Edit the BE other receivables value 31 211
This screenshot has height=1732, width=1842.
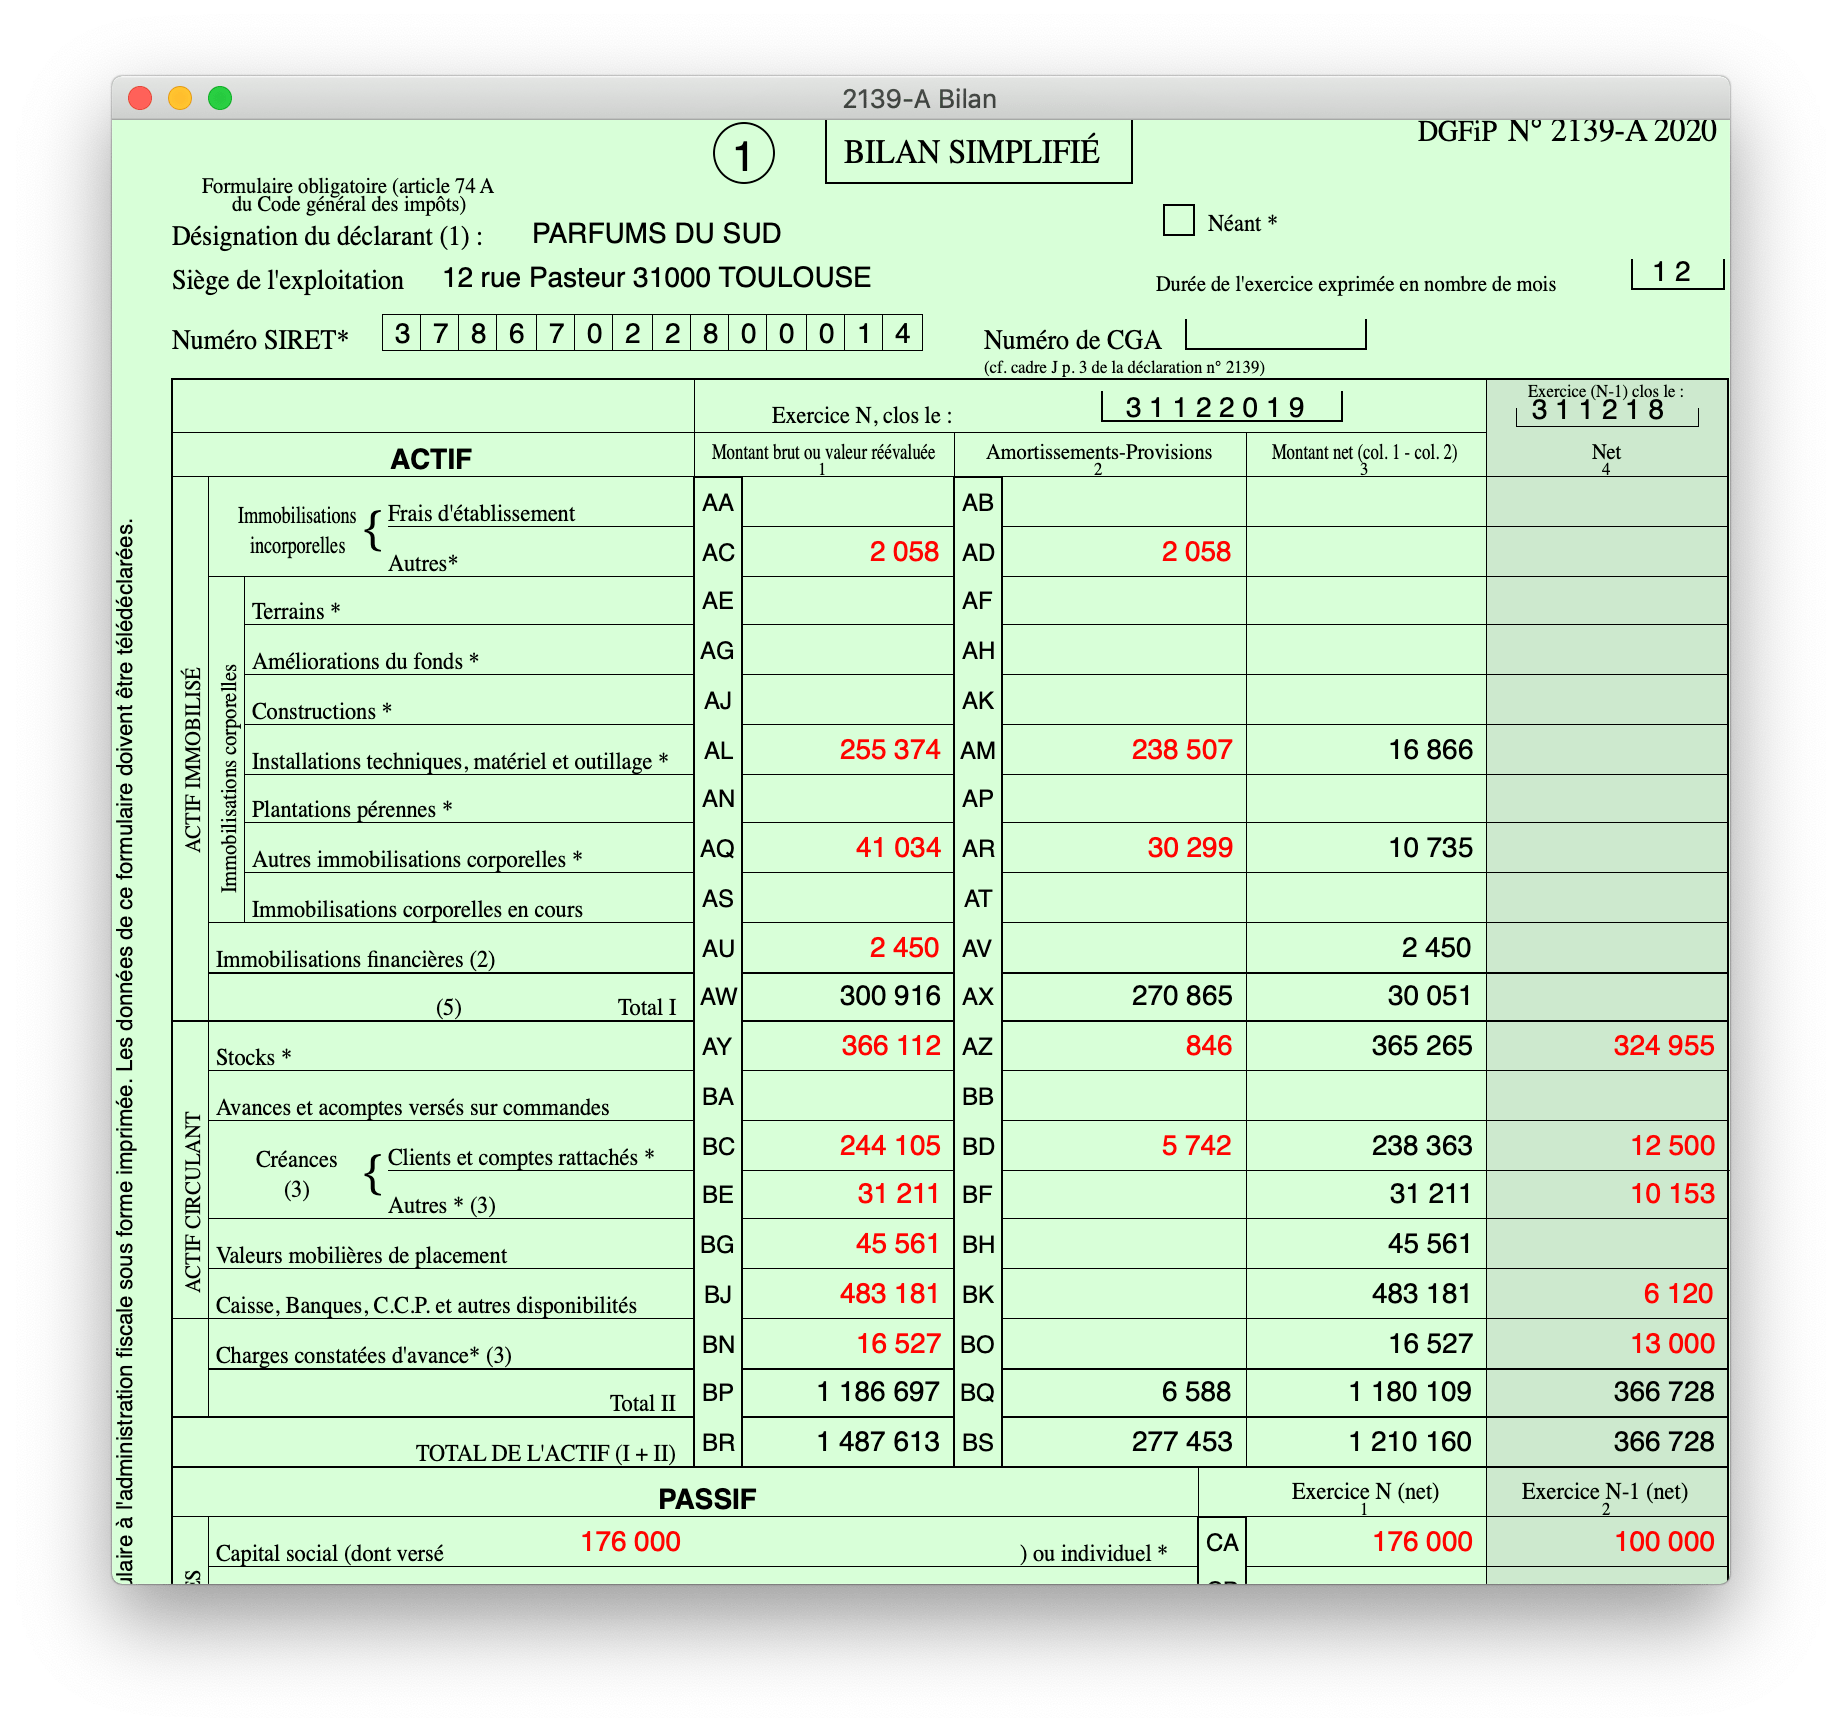coord(848,1194)
